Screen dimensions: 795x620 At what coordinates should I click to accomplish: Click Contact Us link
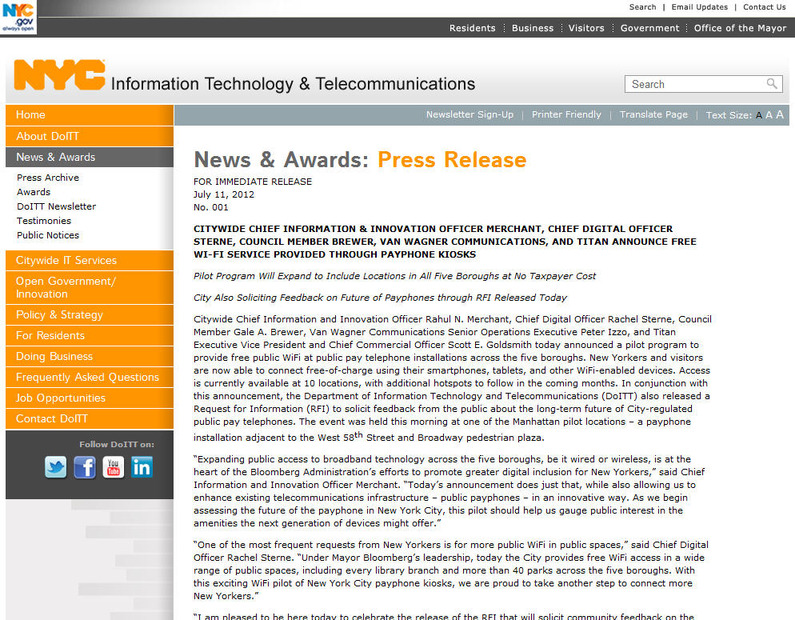[x=764, y=7]
